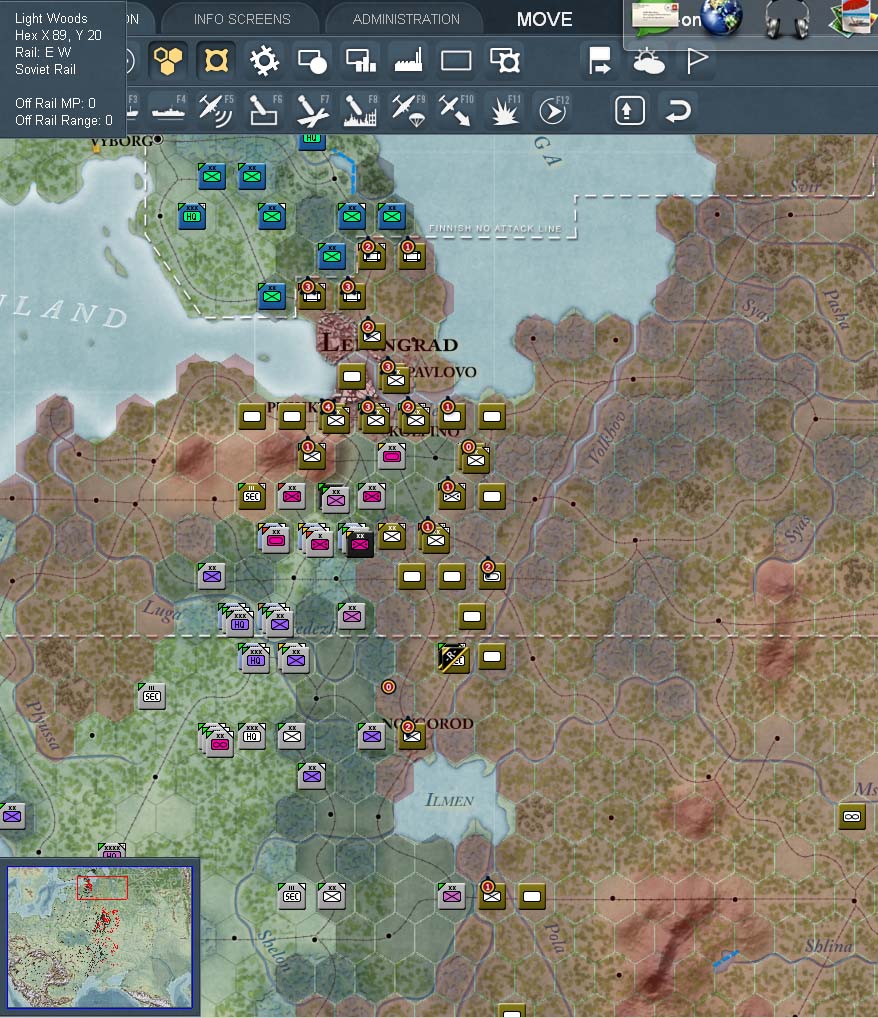The image size is (878, 1018).
Task: Click the Vyborg city dot
Action: [x=158, y=139]
